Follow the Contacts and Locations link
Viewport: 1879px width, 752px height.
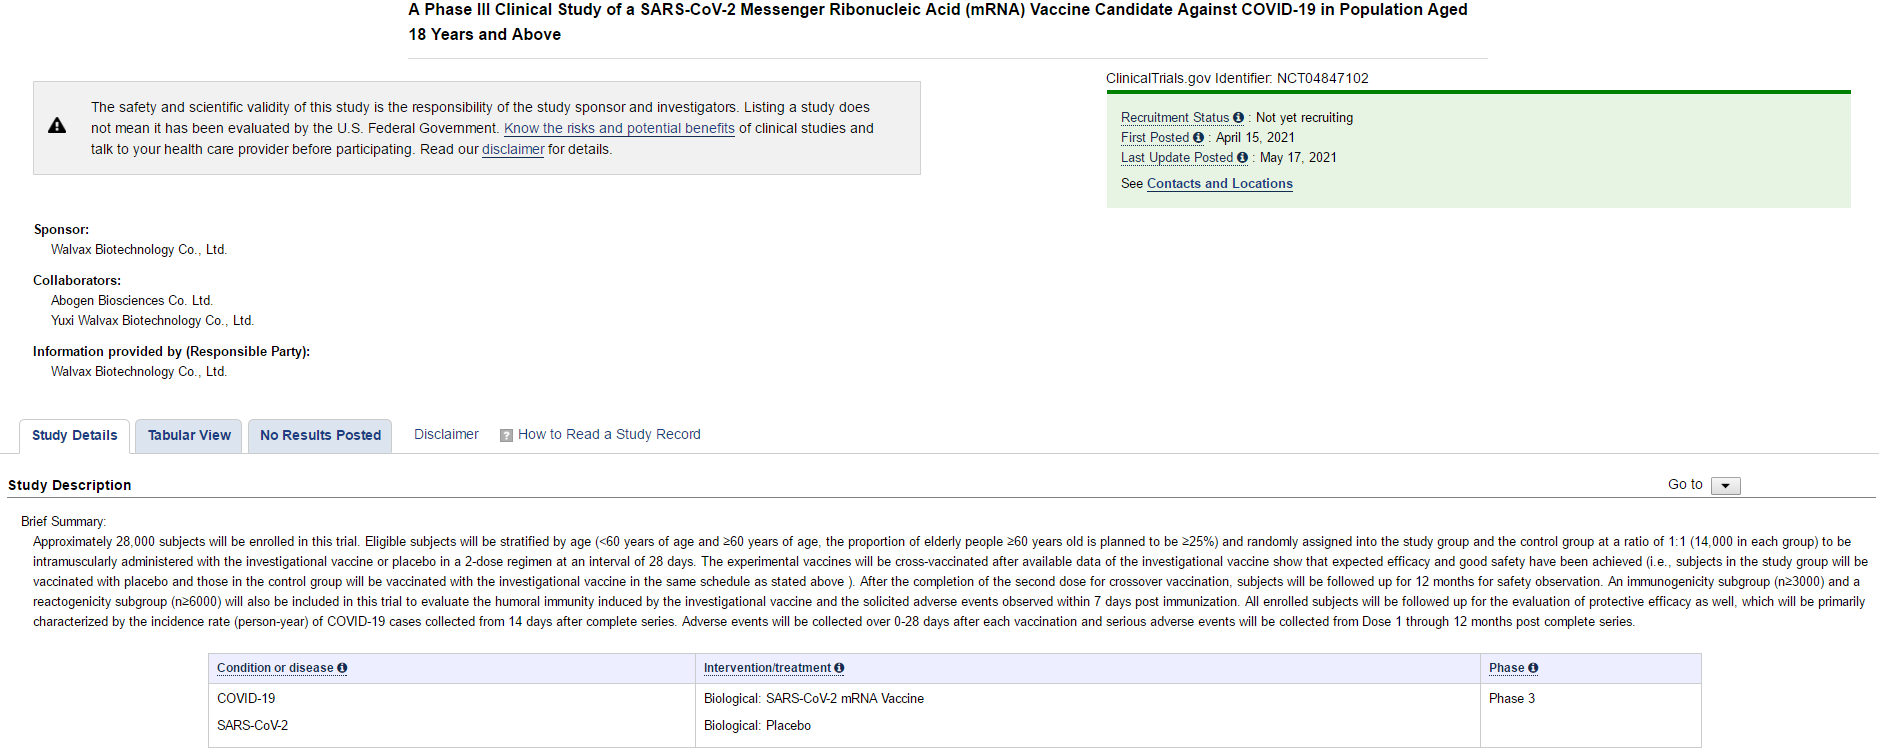(1219, 184)
